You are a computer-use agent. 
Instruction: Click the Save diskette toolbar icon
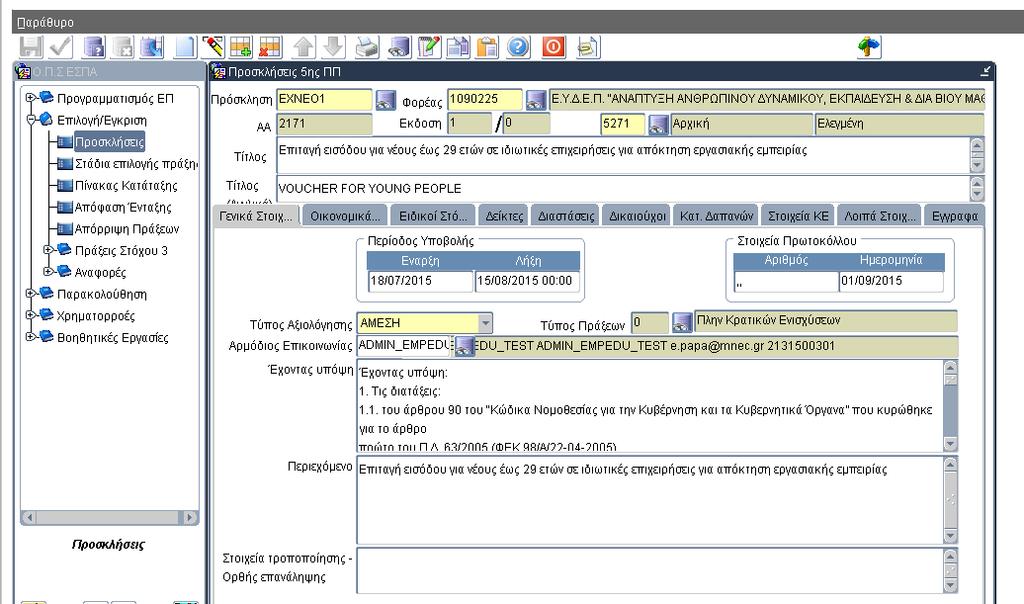[x=31, y=47]
